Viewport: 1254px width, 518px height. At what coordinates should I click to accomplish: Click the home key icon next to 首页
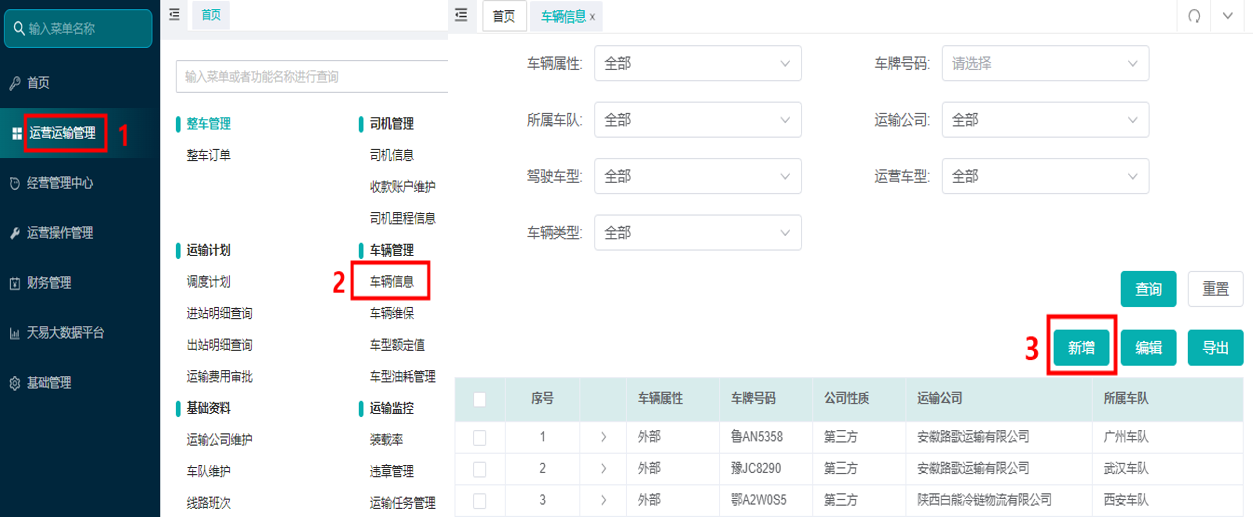[x=15, y=83]
